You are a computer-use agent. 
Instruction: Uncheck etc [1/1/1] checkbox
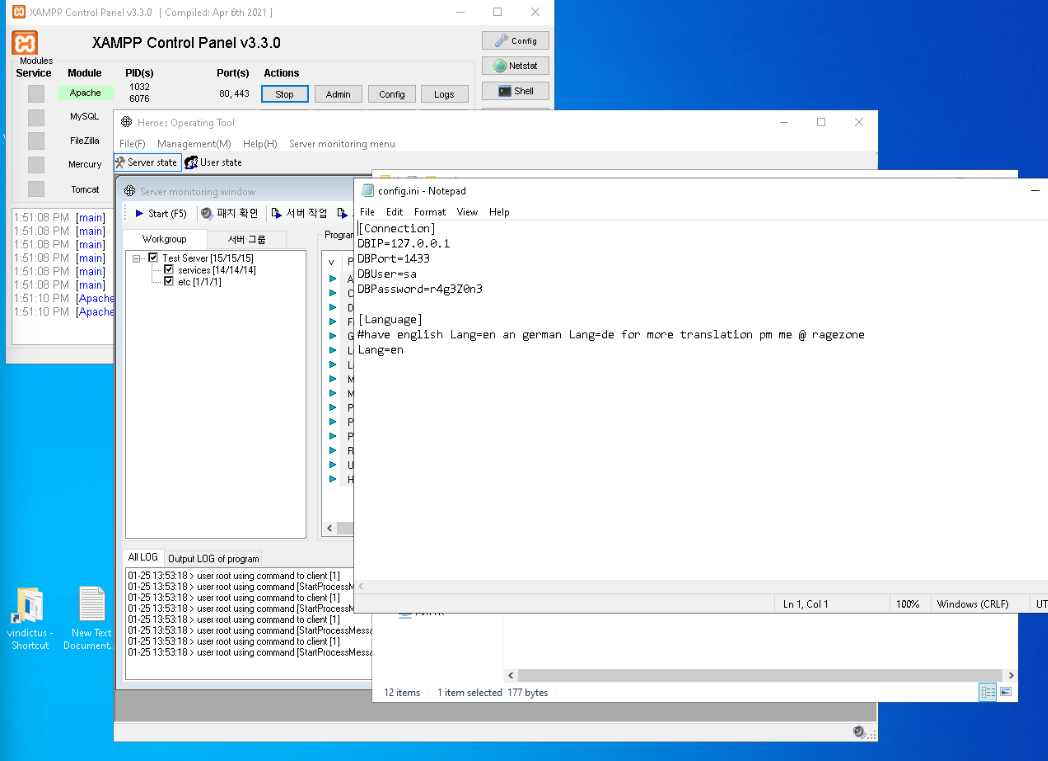point(168,281)
